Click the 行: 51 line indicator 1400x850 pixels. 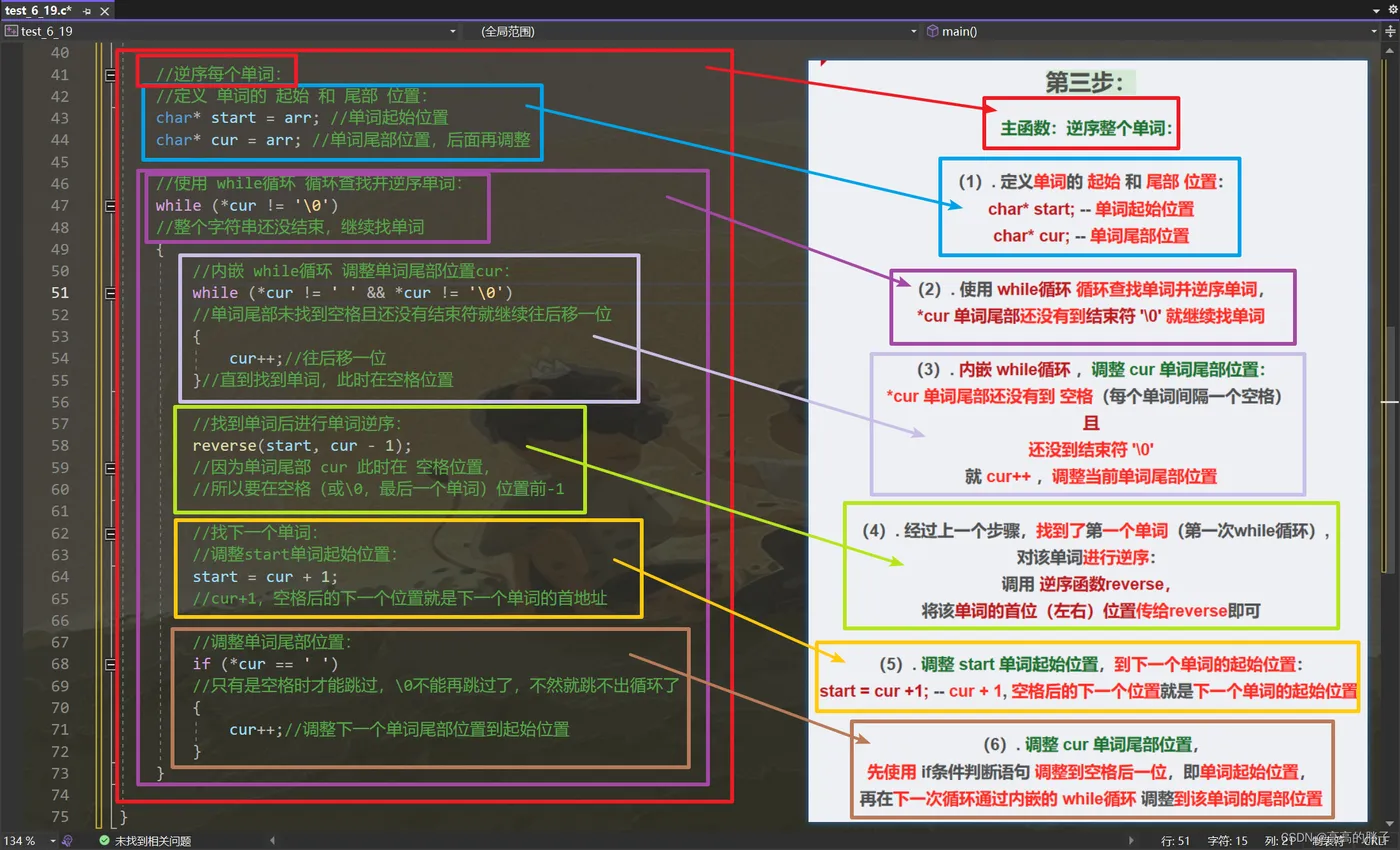pyautogui.click(x=1175, y=841)
